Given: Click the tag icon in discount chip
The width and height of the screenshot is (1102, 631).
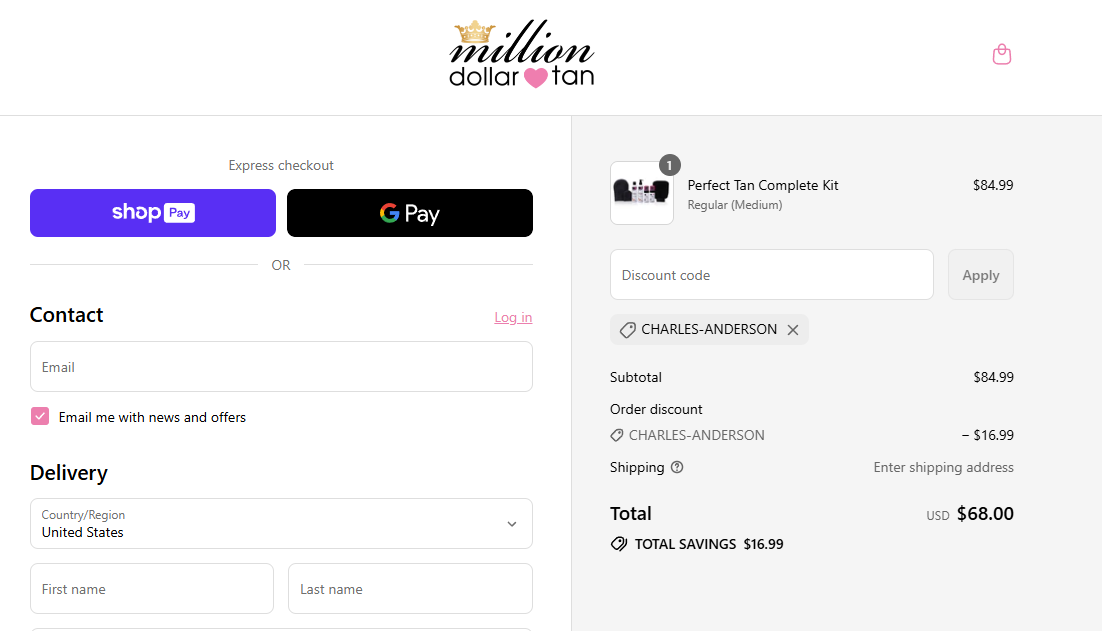Looking at the screenshot, I should click(628, 330).
